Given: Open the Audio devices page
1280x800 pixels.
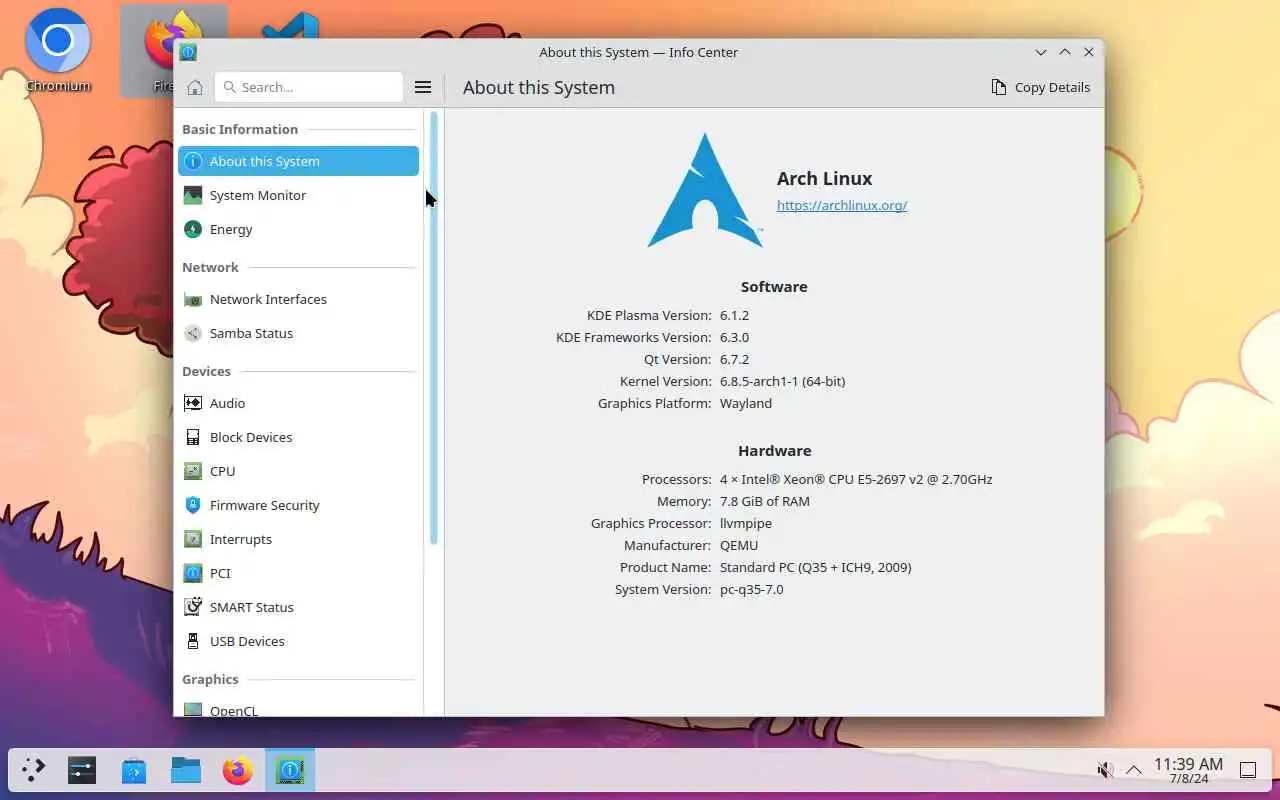Looking at the screenshot, I should coord(298,403).
